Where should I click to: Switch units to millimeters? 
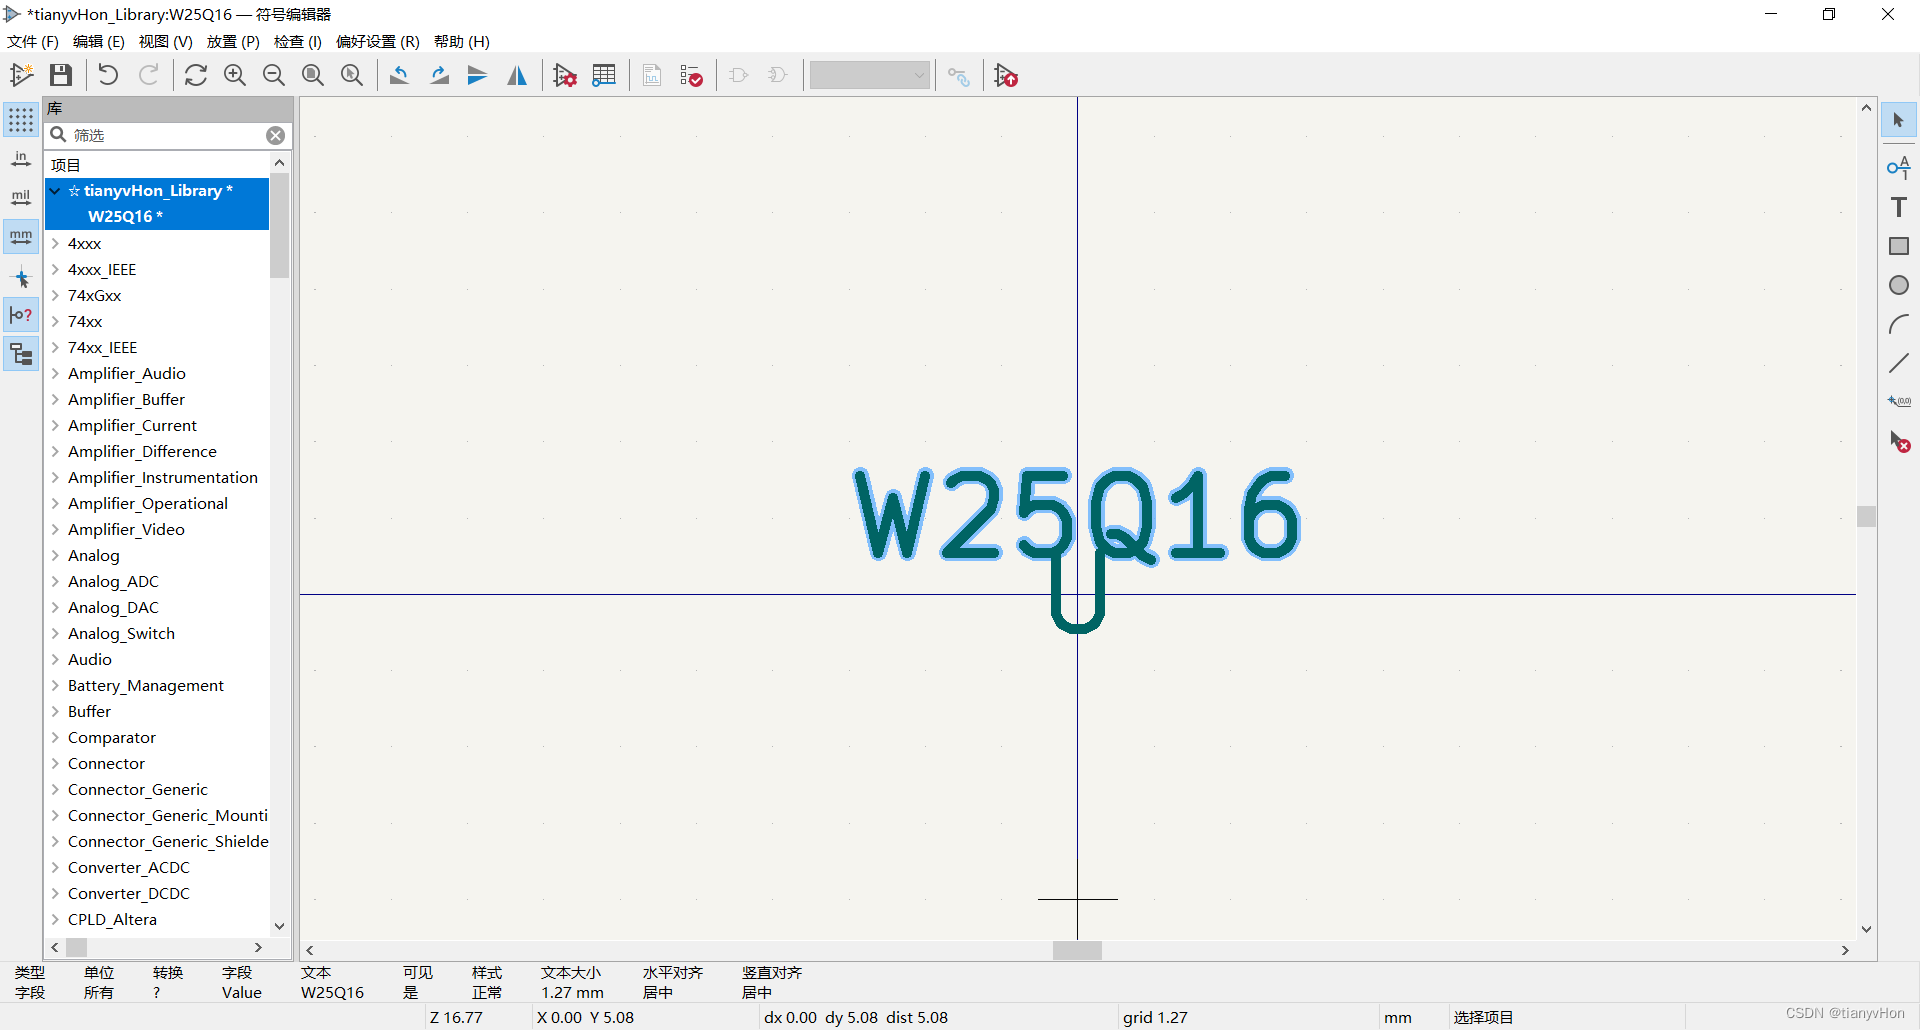tap(21, 237)
